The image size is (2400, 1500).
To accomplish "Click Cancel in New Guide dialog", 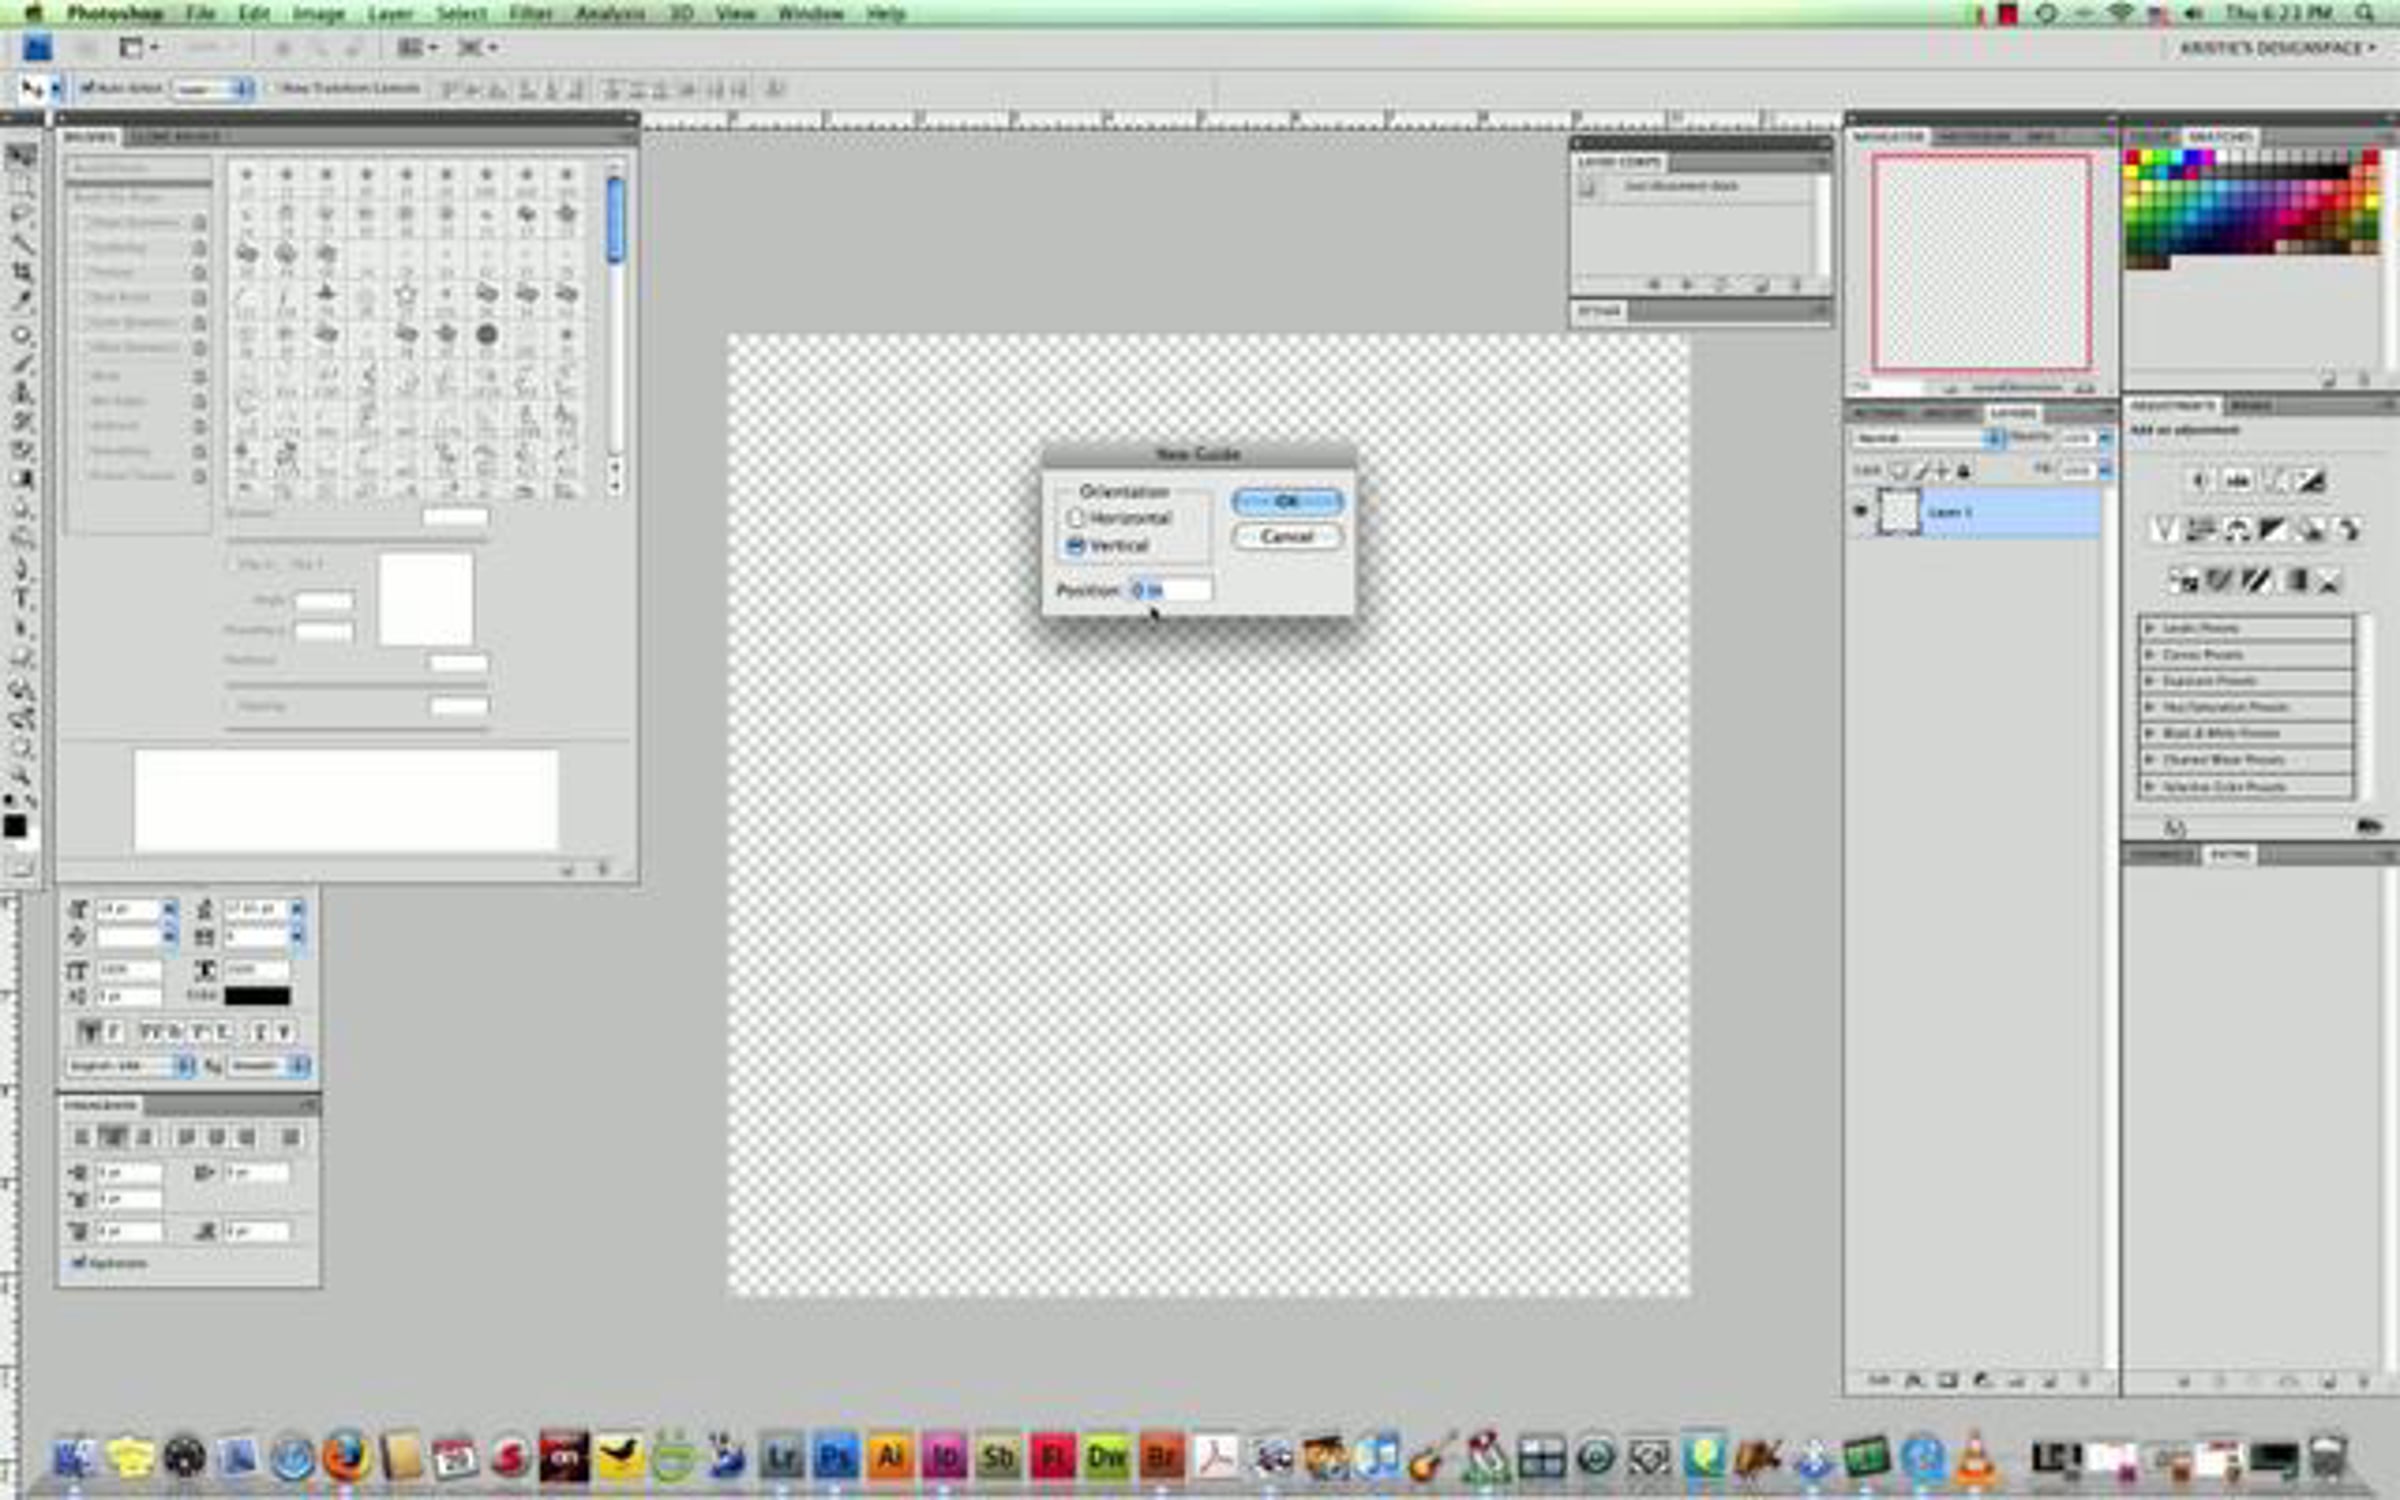I will (1287, 537).
